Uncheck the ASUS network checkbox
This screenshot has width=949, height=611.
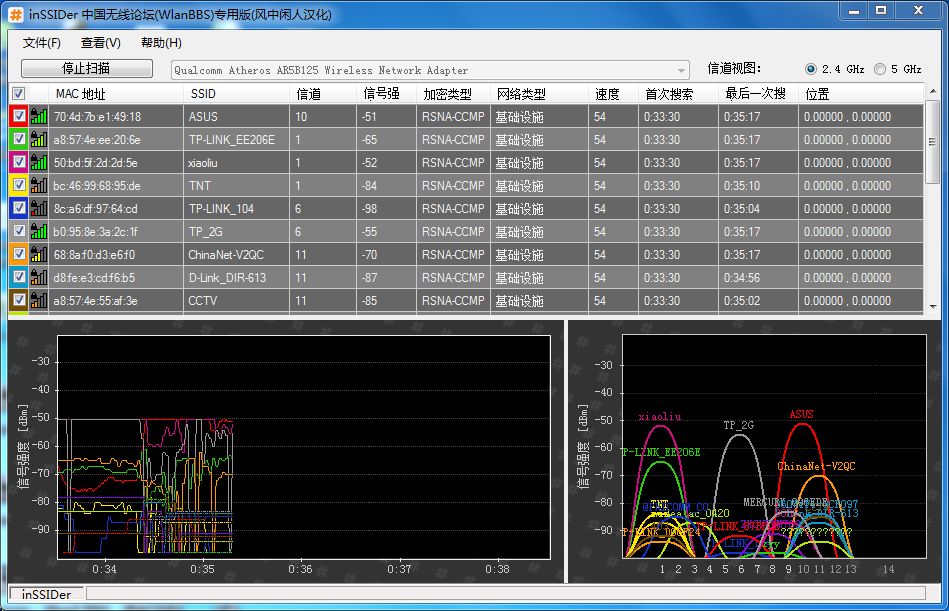(19, 116)
